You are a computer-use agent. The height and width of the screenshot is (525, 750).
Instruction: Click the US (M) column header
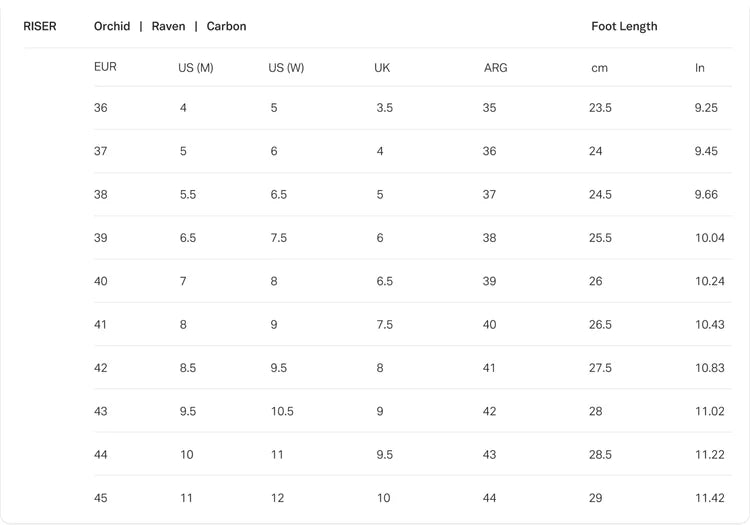(196, 68)
